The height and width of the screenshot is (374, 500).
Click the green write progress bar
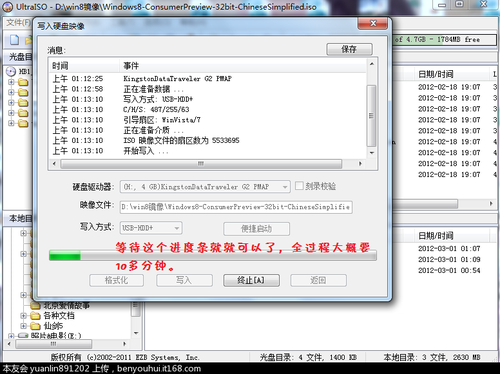[x=213, y=256]
